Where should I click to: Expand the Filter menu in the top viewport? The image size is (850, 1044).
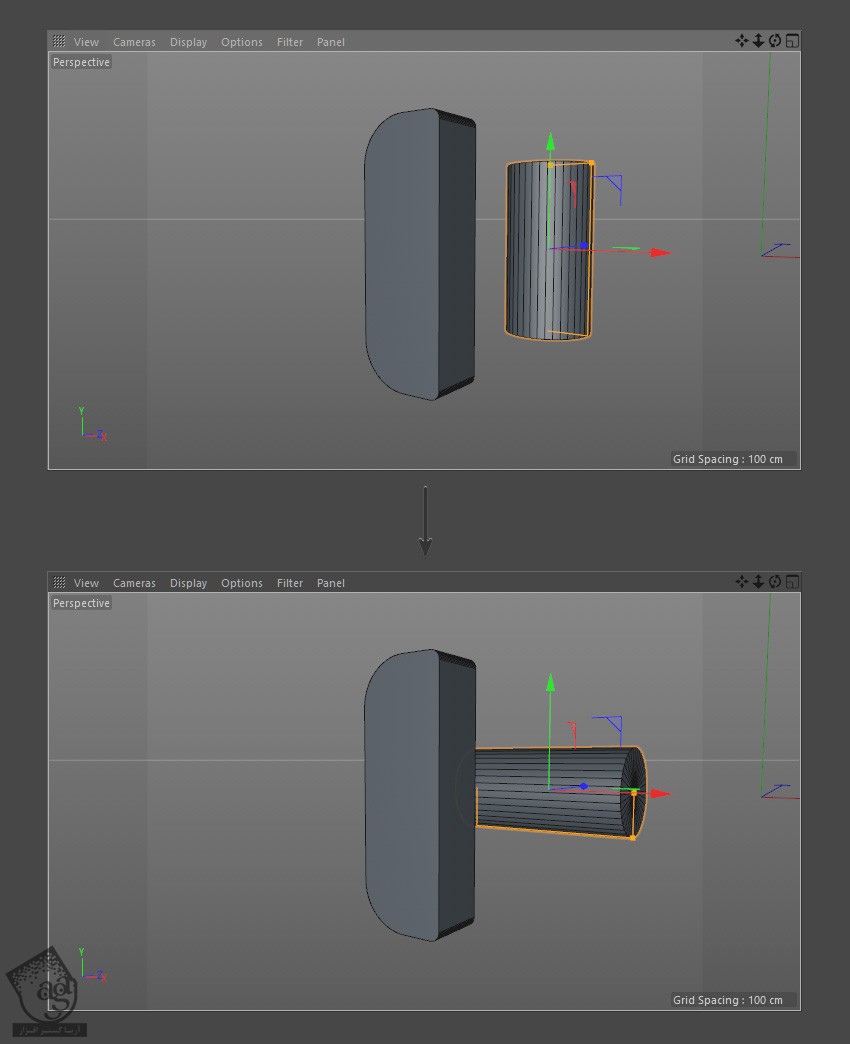tap(290, 42)
